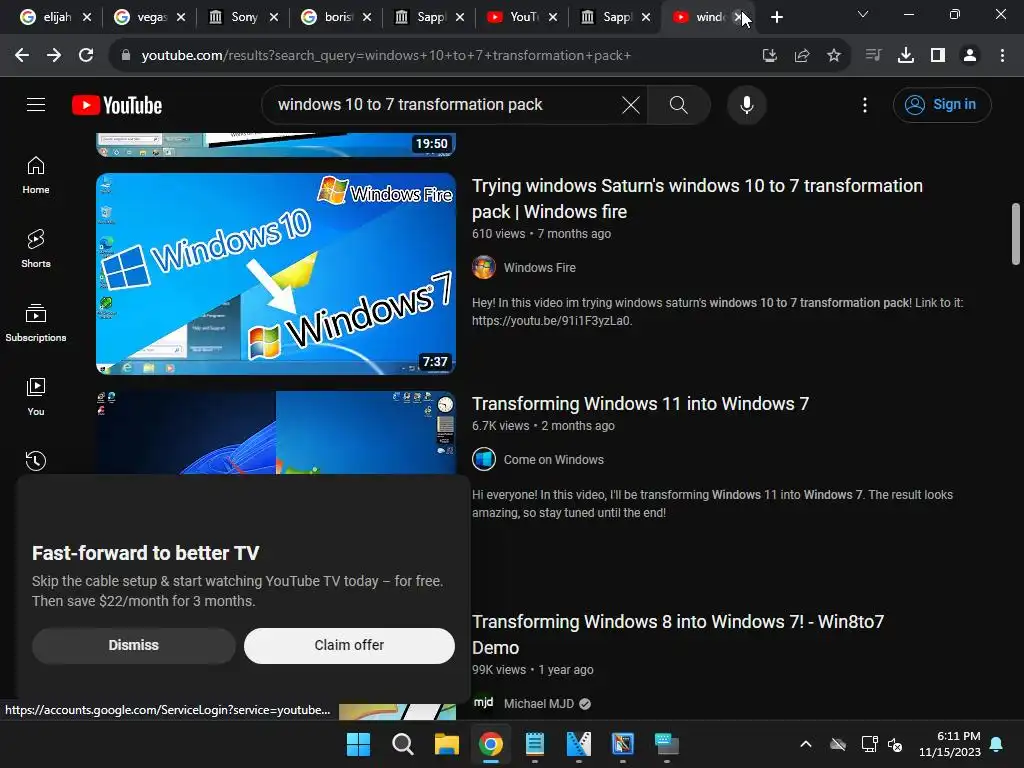Open the YouTube hamburger guide menu
Image resolution: width=1024 pixels, height=768 pixels.
click(x=36, y=104)
